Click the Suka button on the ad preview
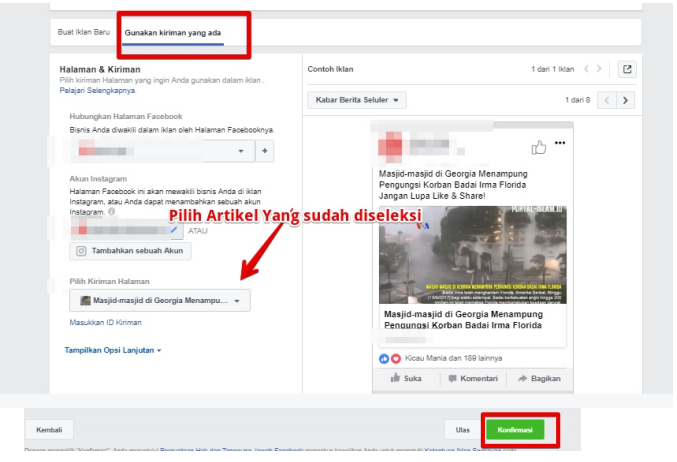Screen dimensions: 677x462 [406, 378]
